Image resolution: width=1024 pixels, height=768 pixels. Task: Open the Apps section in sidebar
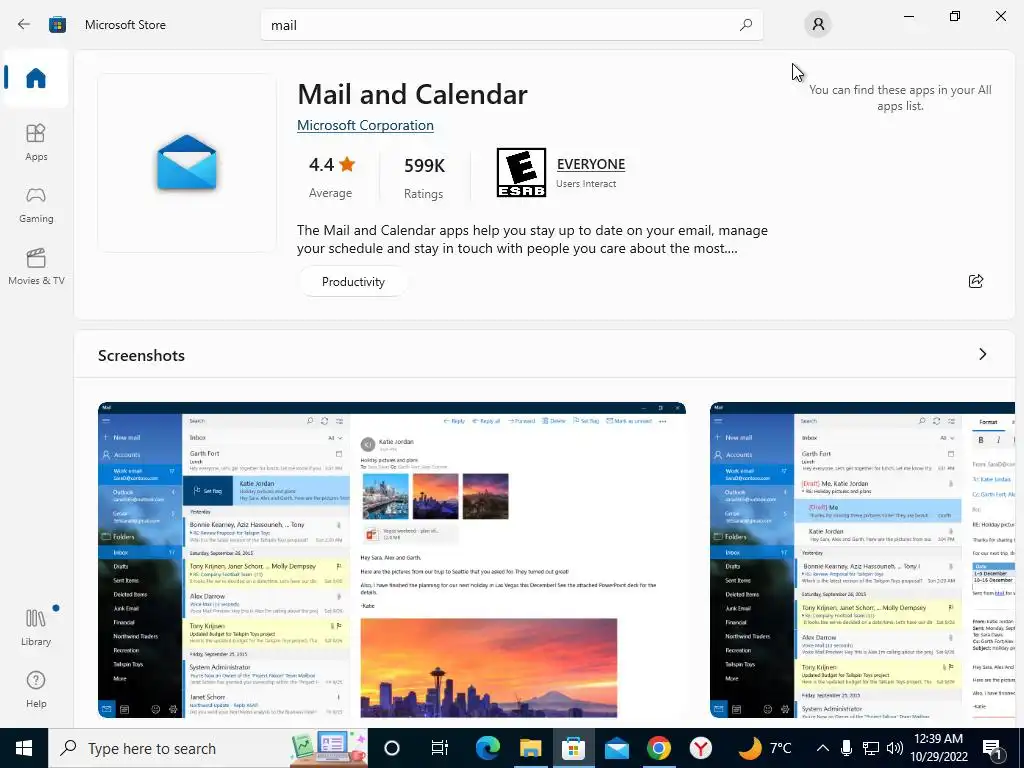36,142
